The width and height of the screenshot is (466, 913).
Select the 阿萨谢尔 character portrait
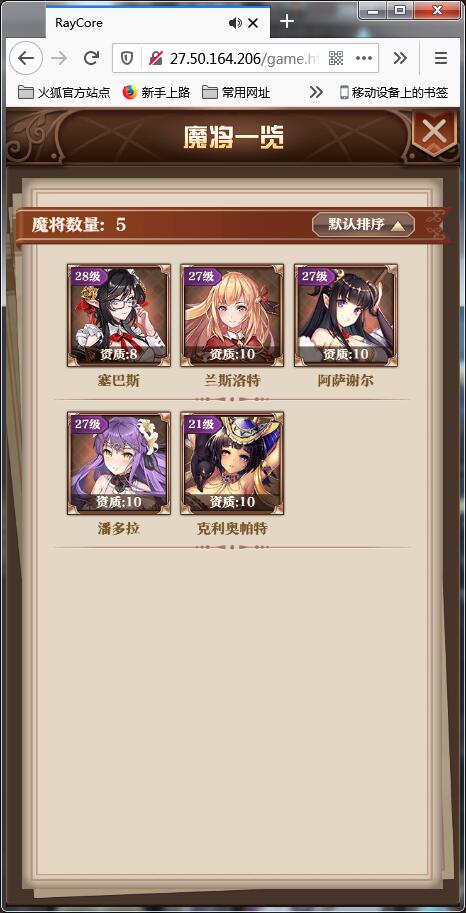click(345, 316)
